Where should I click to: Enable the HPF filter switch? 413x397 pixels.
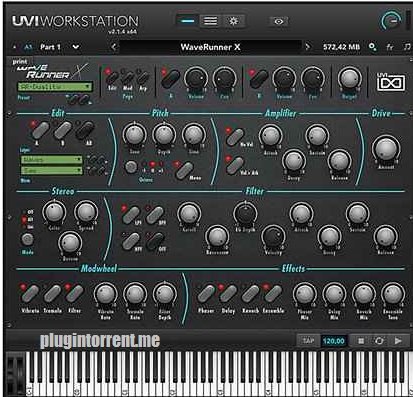click(x=131, y=241)
